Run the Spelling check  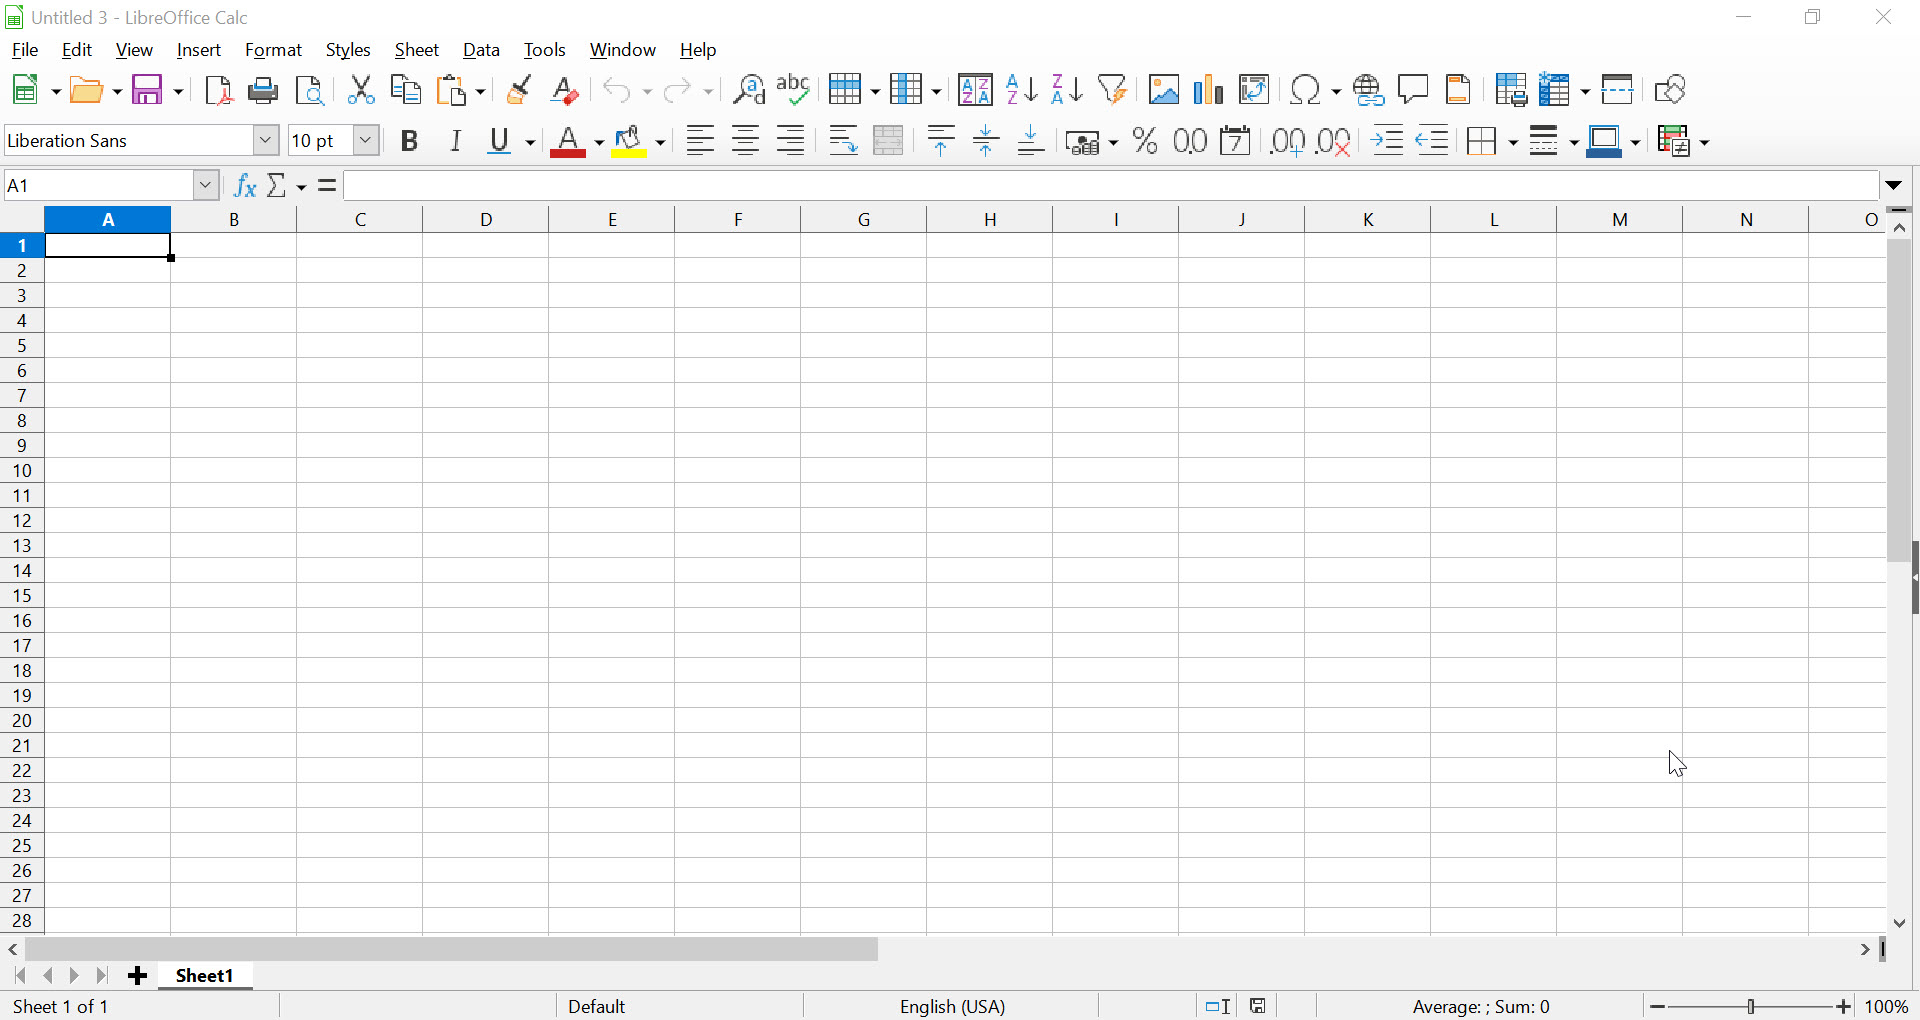[794, 90]
